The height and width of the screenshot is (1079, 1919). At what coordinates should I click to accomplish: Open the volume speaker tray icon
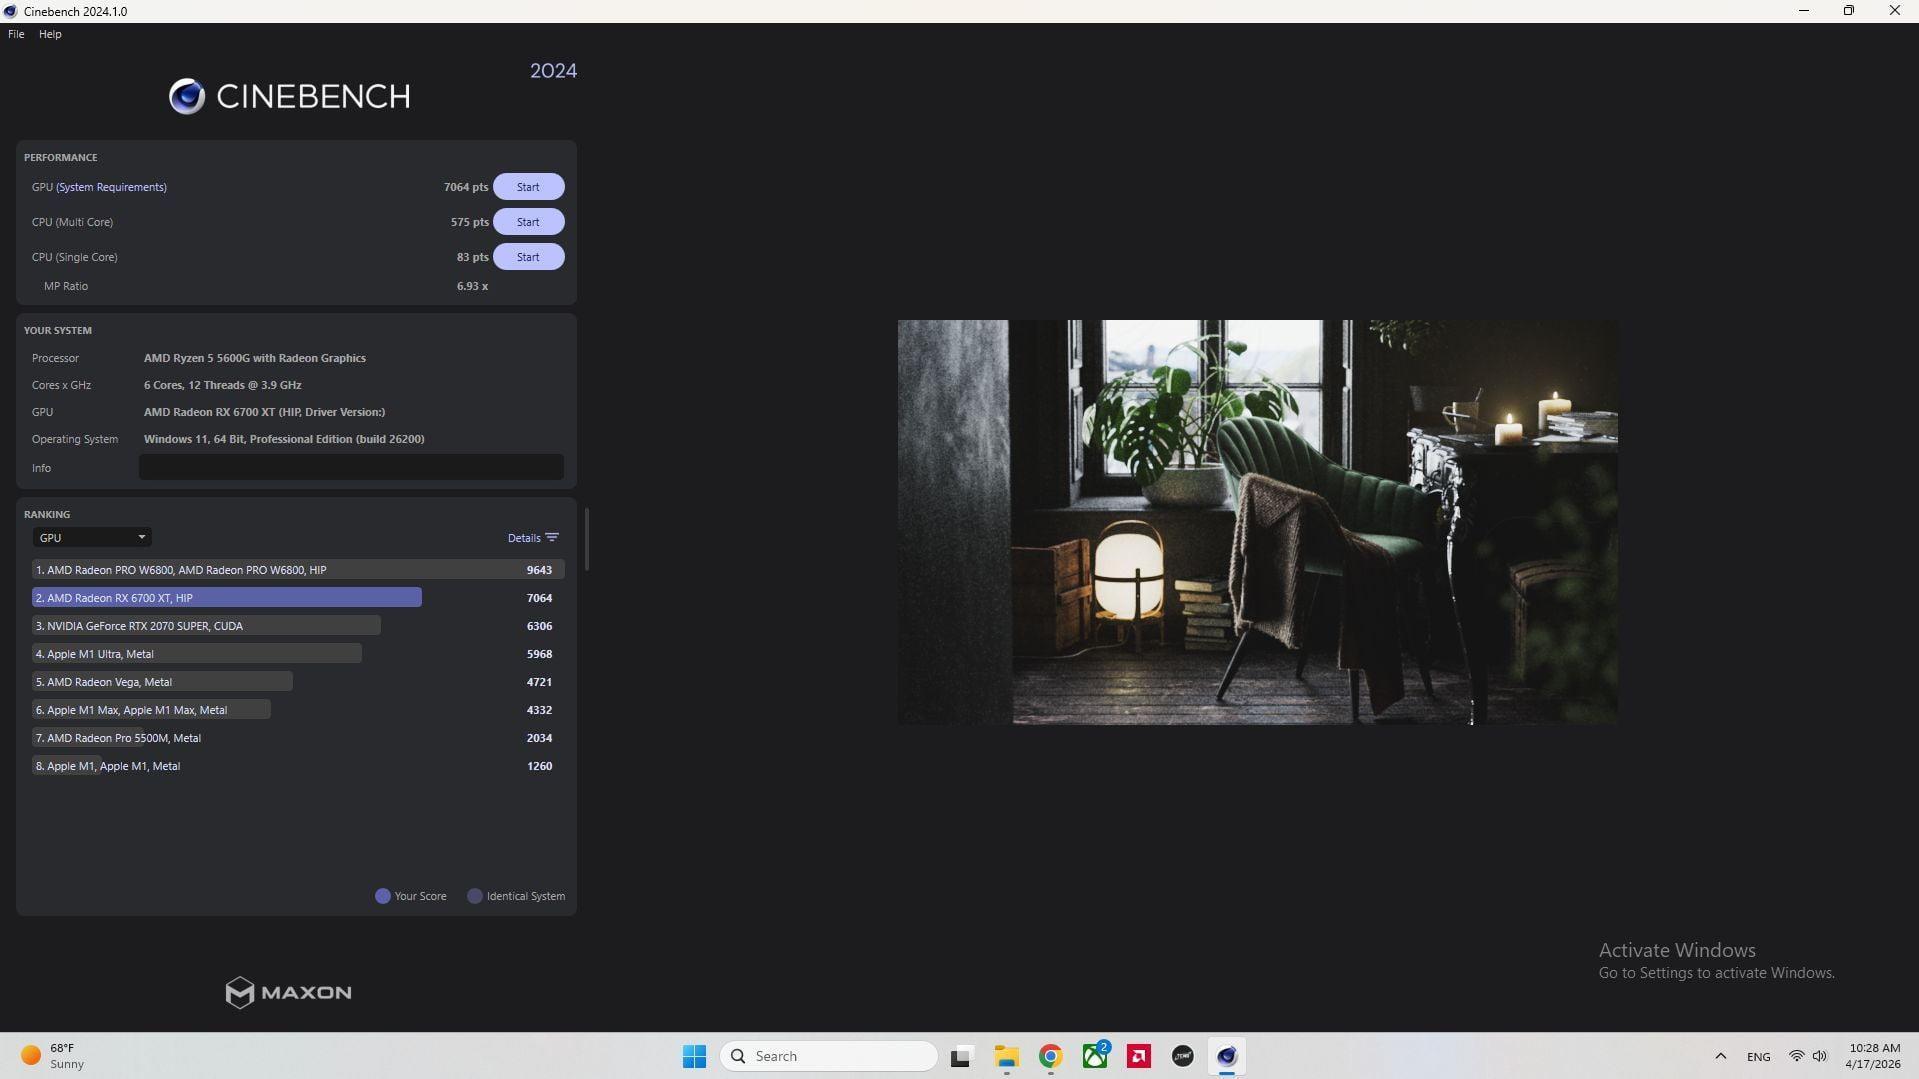click(1820, 1056)
